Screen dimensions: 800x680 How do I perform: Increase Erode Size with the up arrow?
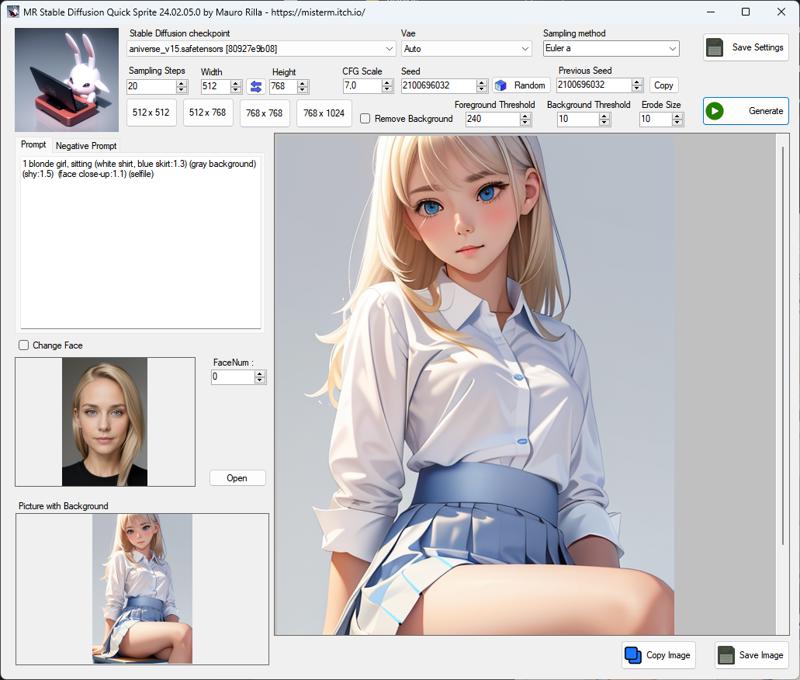point(678,116)
